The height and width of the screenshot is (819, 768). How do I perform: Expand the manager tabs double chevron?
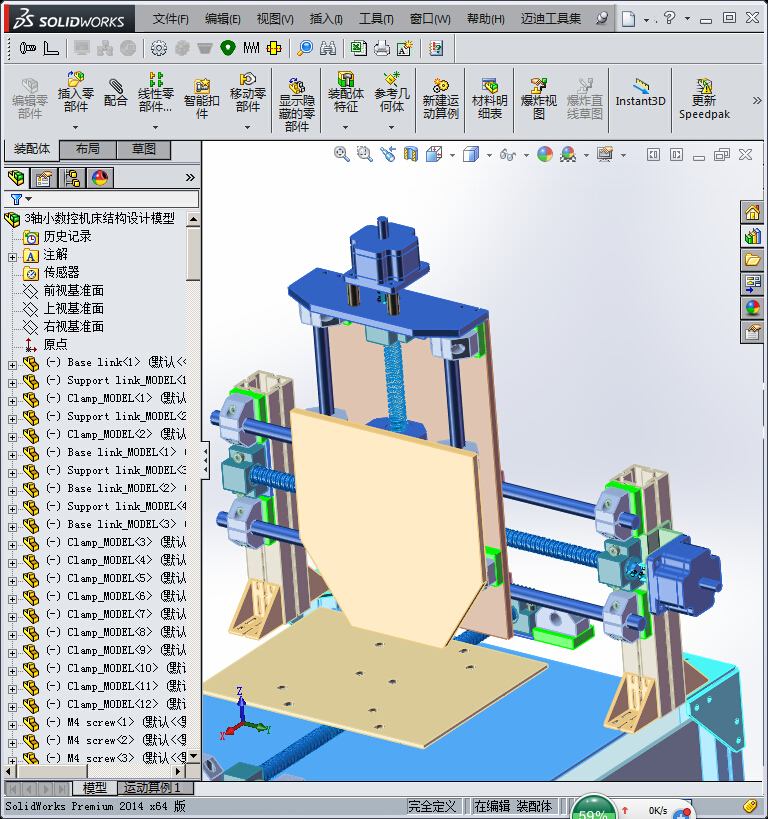(190, 178)
